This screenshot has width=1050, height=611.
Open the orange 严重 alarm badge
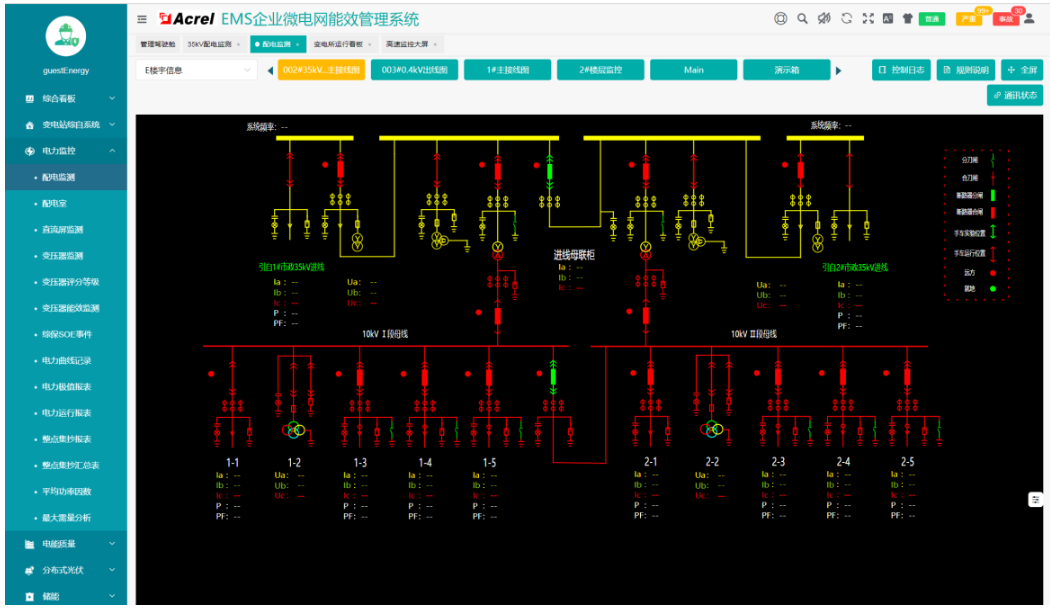pyautogui.click(x=968, y=19)
